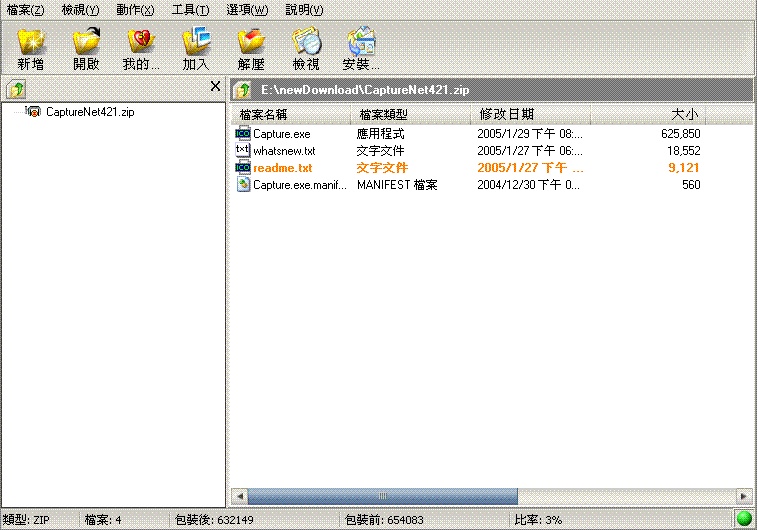757x530 pixels.
Task: Click the whatsnew.txt file icon
Action: coord(243,150)
